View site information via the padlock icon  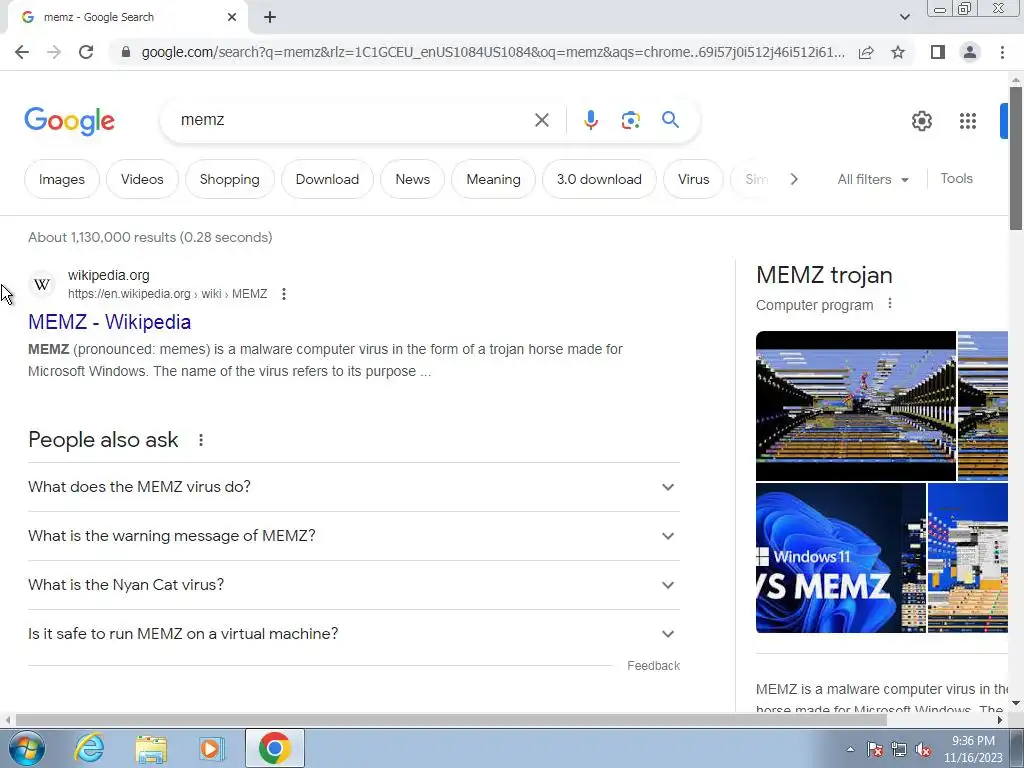(126, 52)
